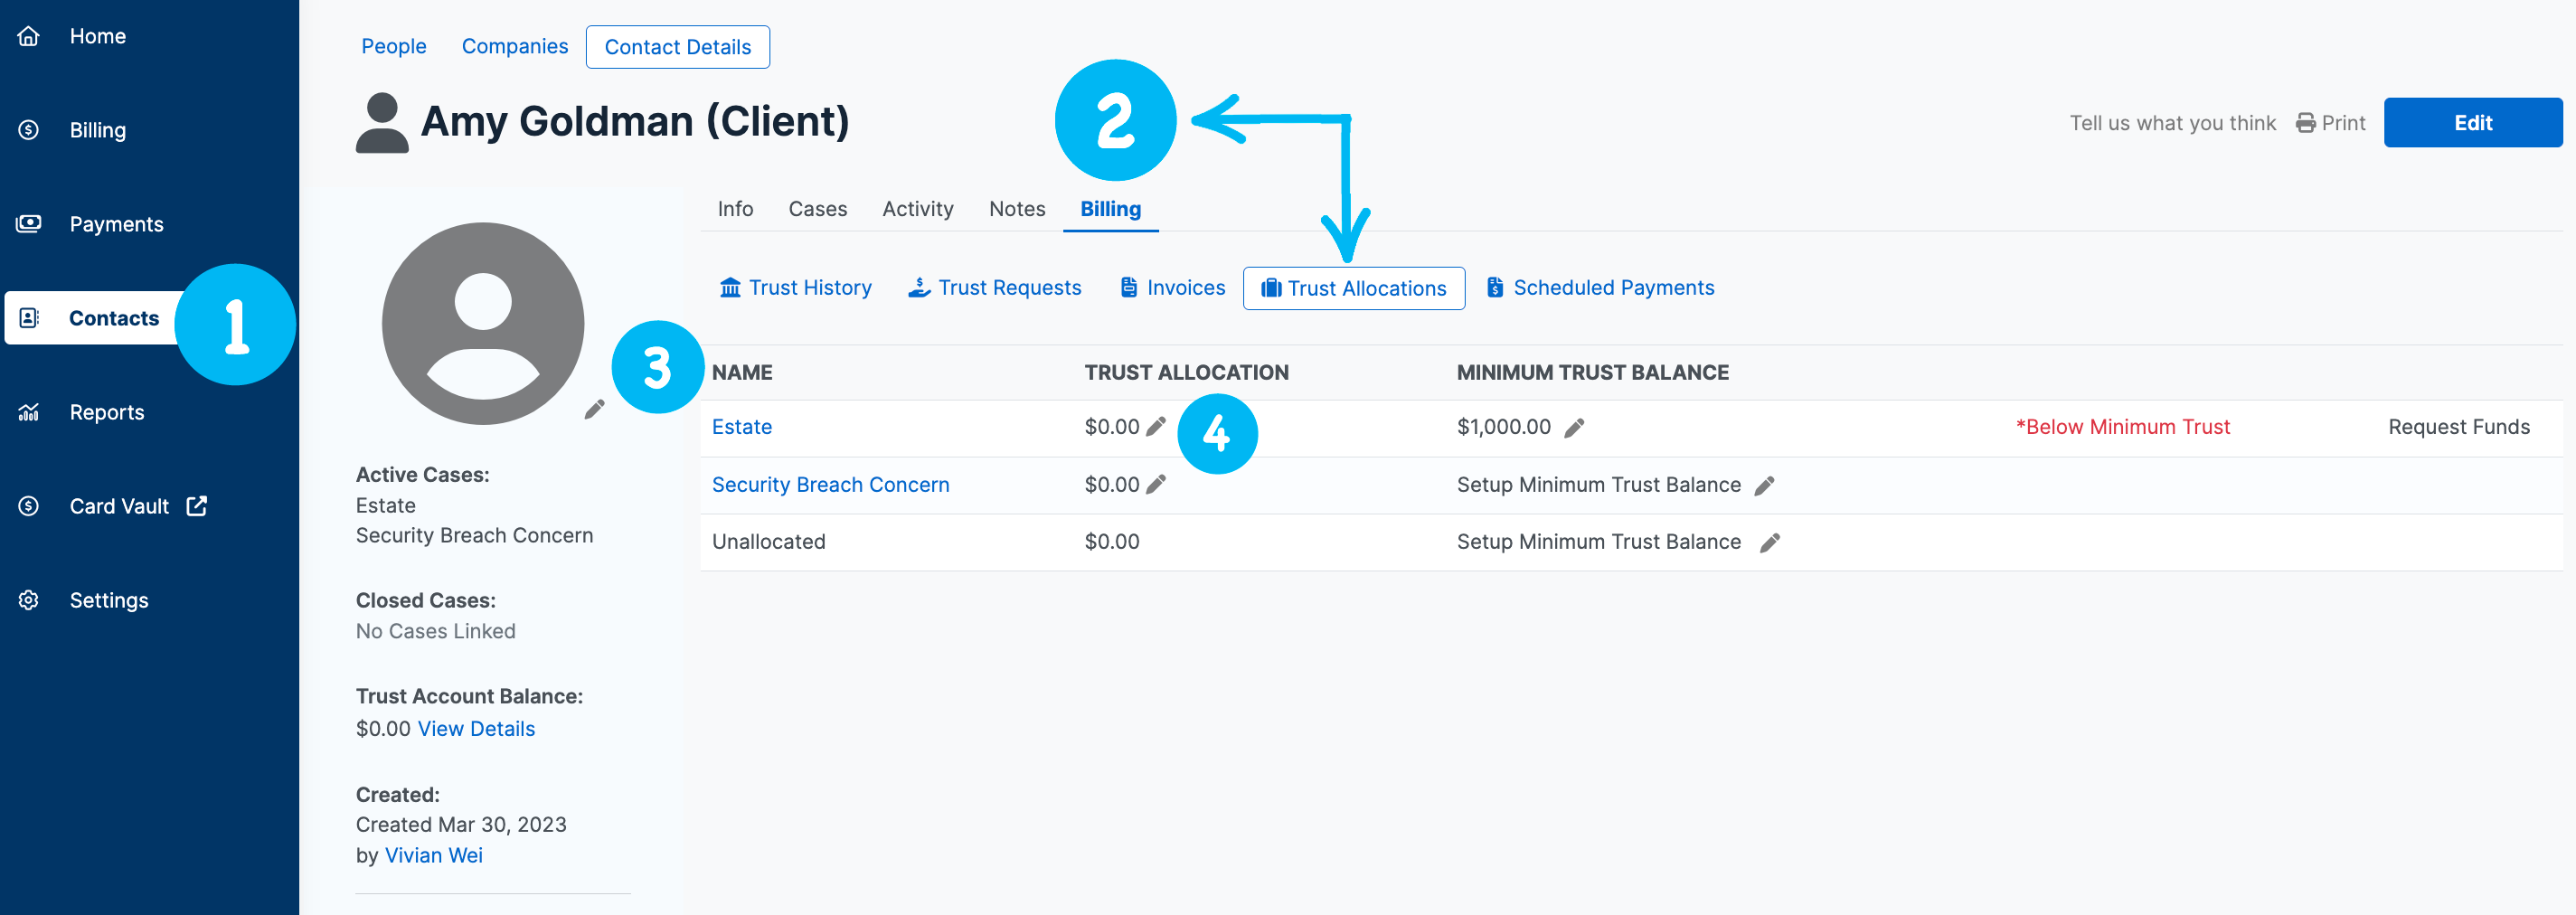Open the Security Breach Concern case link
The image size is (2576, 915).
(x=830, y=485)
